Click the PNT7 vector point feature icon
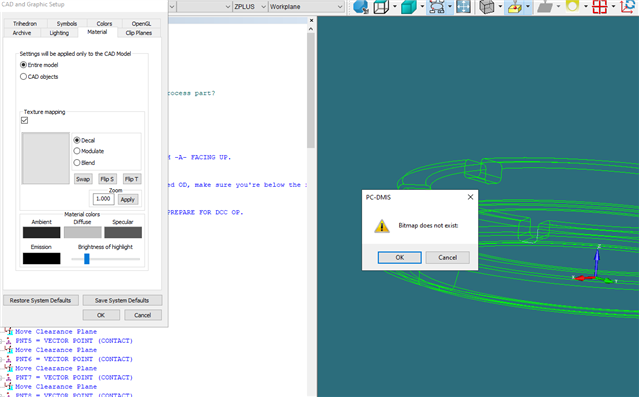Viewport: 639px width, 397px height. pyautogui.click(x=8, y=377)
